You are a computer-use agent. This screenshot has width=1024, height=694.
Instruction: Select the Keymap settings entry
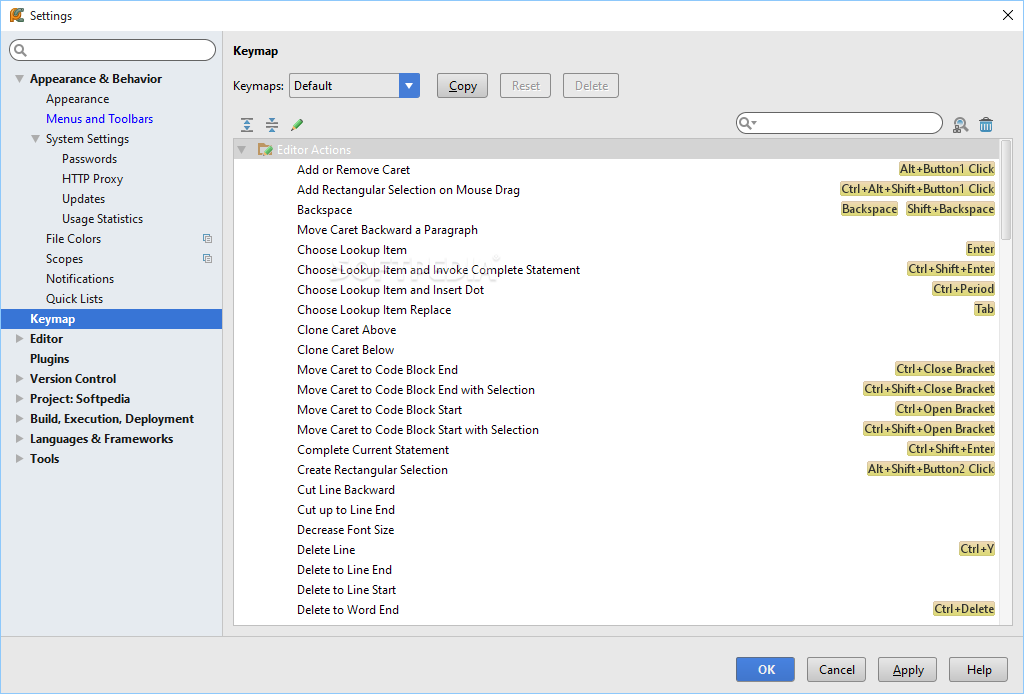coord(112,319)
